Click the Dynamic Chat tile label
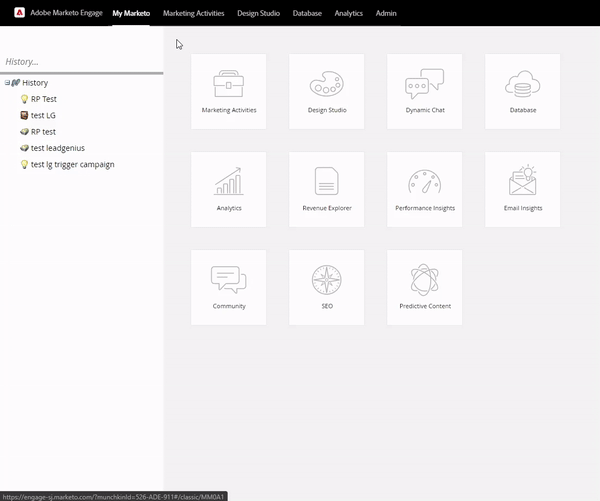This screenshot has width=600, height=501. (425, 110)
